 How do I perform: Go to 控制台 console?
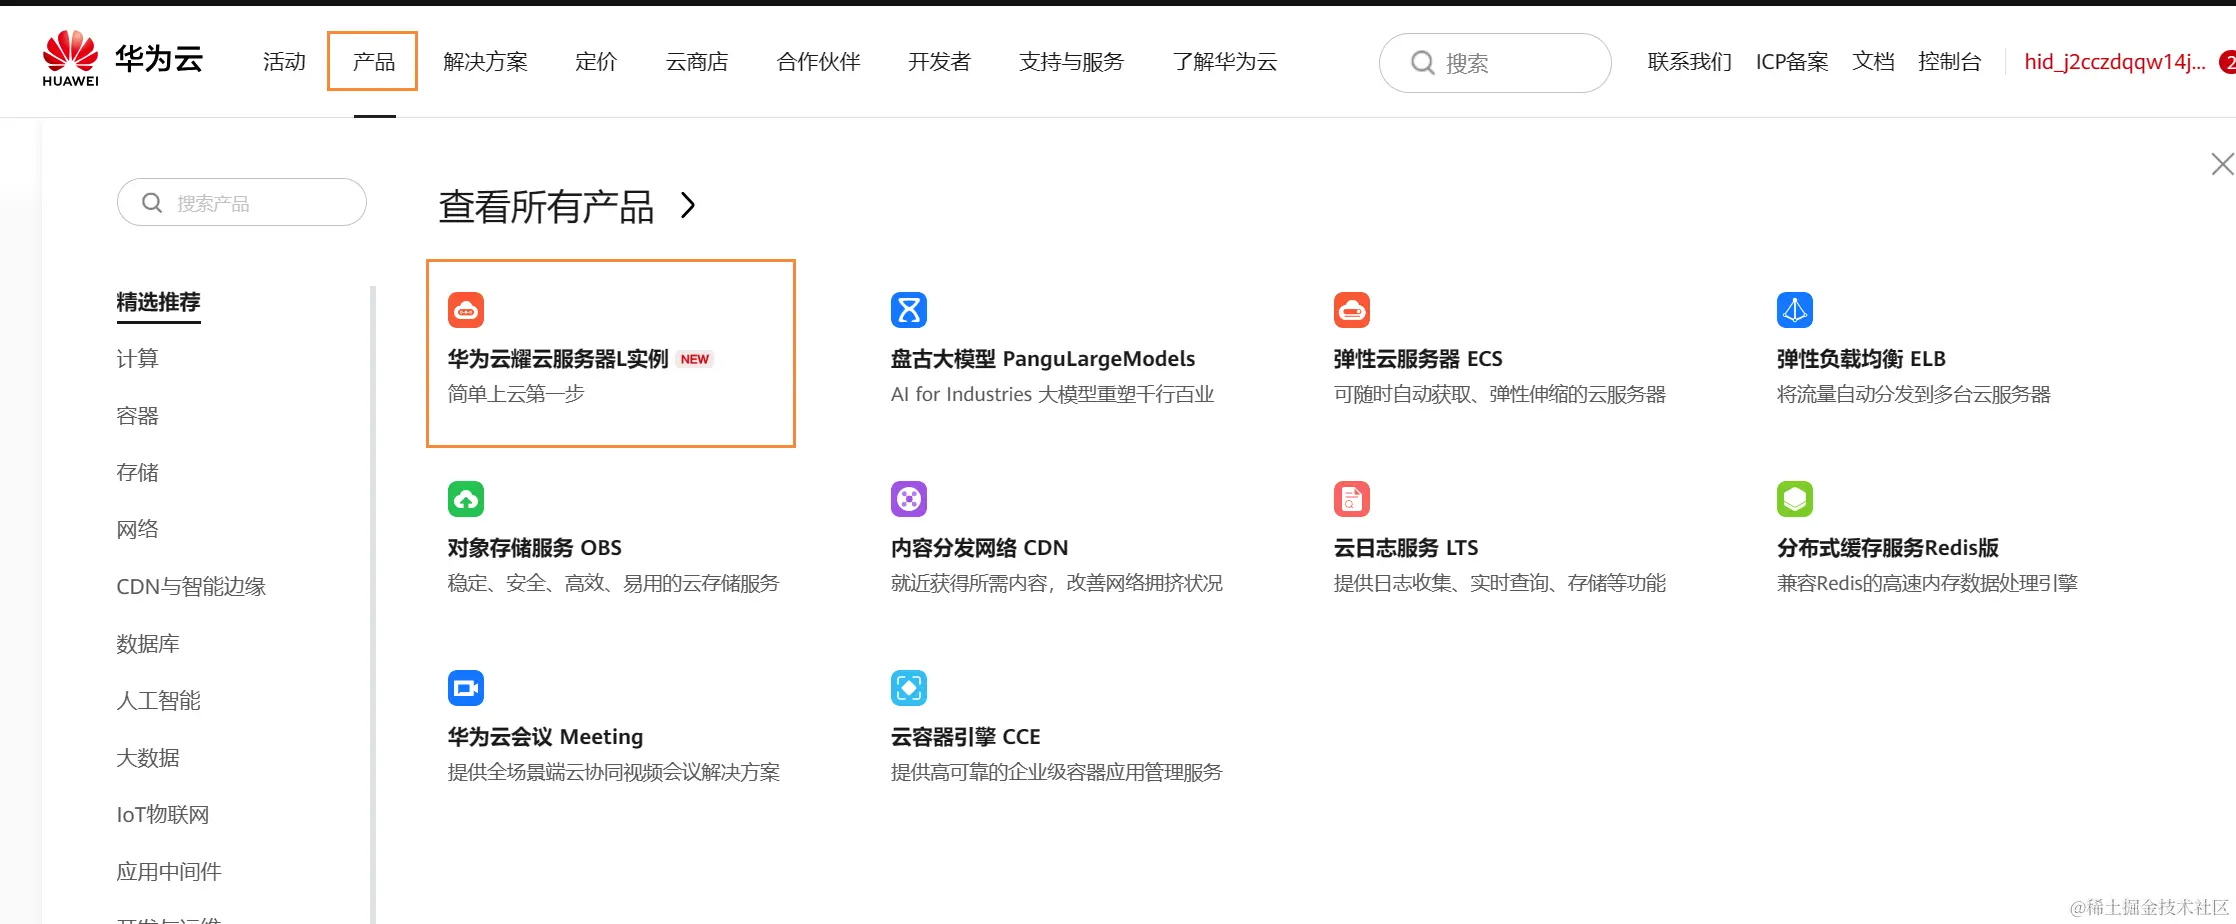pyautogui.click(x=1949, y=62)
